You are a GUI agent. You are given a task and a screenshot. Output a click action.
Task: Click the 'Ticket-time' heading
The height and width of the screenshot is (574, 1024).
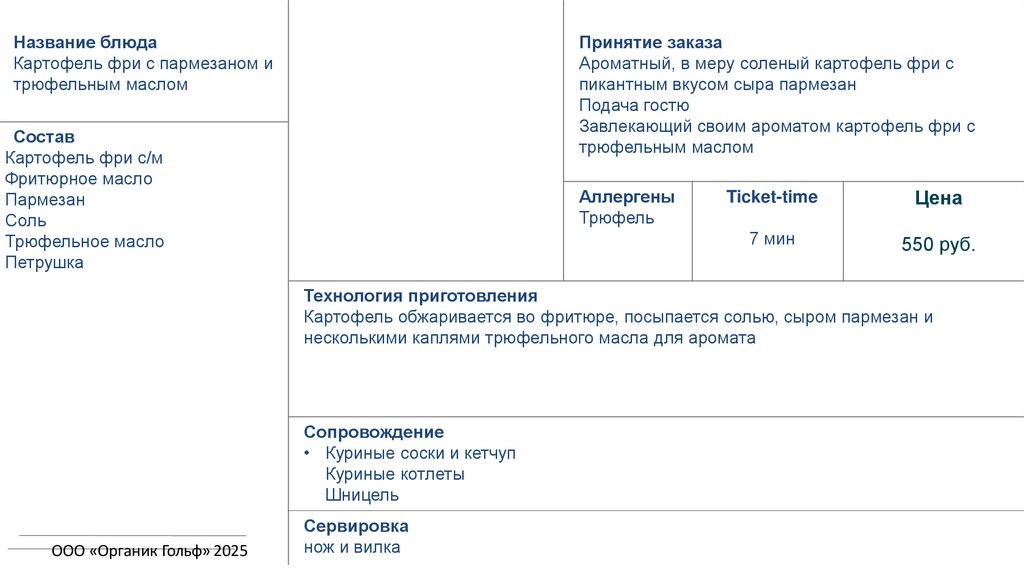pyautogui.click(x=771, y=197)
